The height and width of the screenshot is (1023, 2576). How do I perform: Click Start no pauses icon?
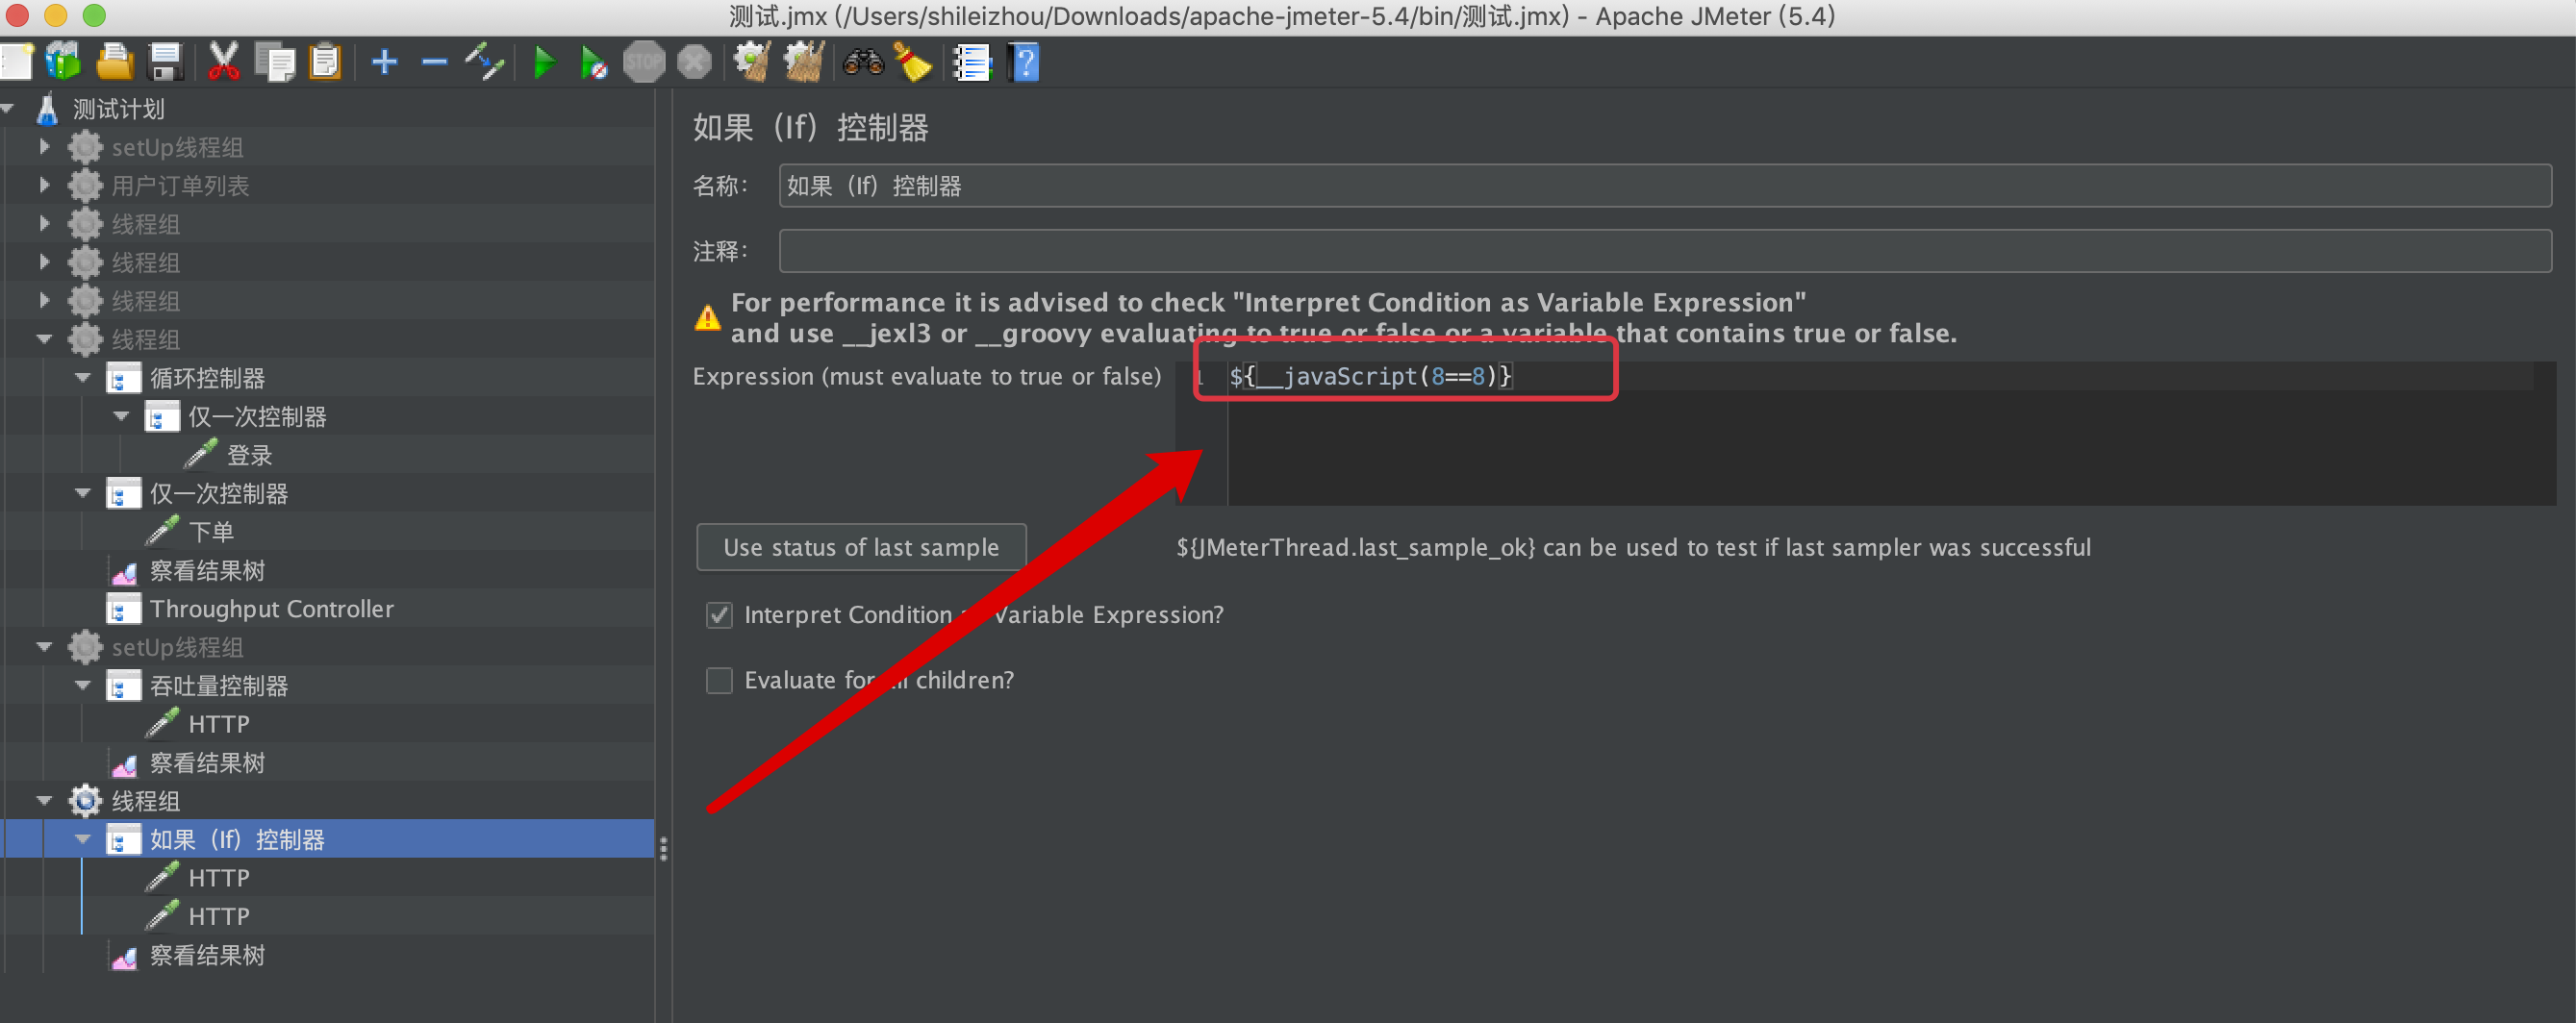594,62
